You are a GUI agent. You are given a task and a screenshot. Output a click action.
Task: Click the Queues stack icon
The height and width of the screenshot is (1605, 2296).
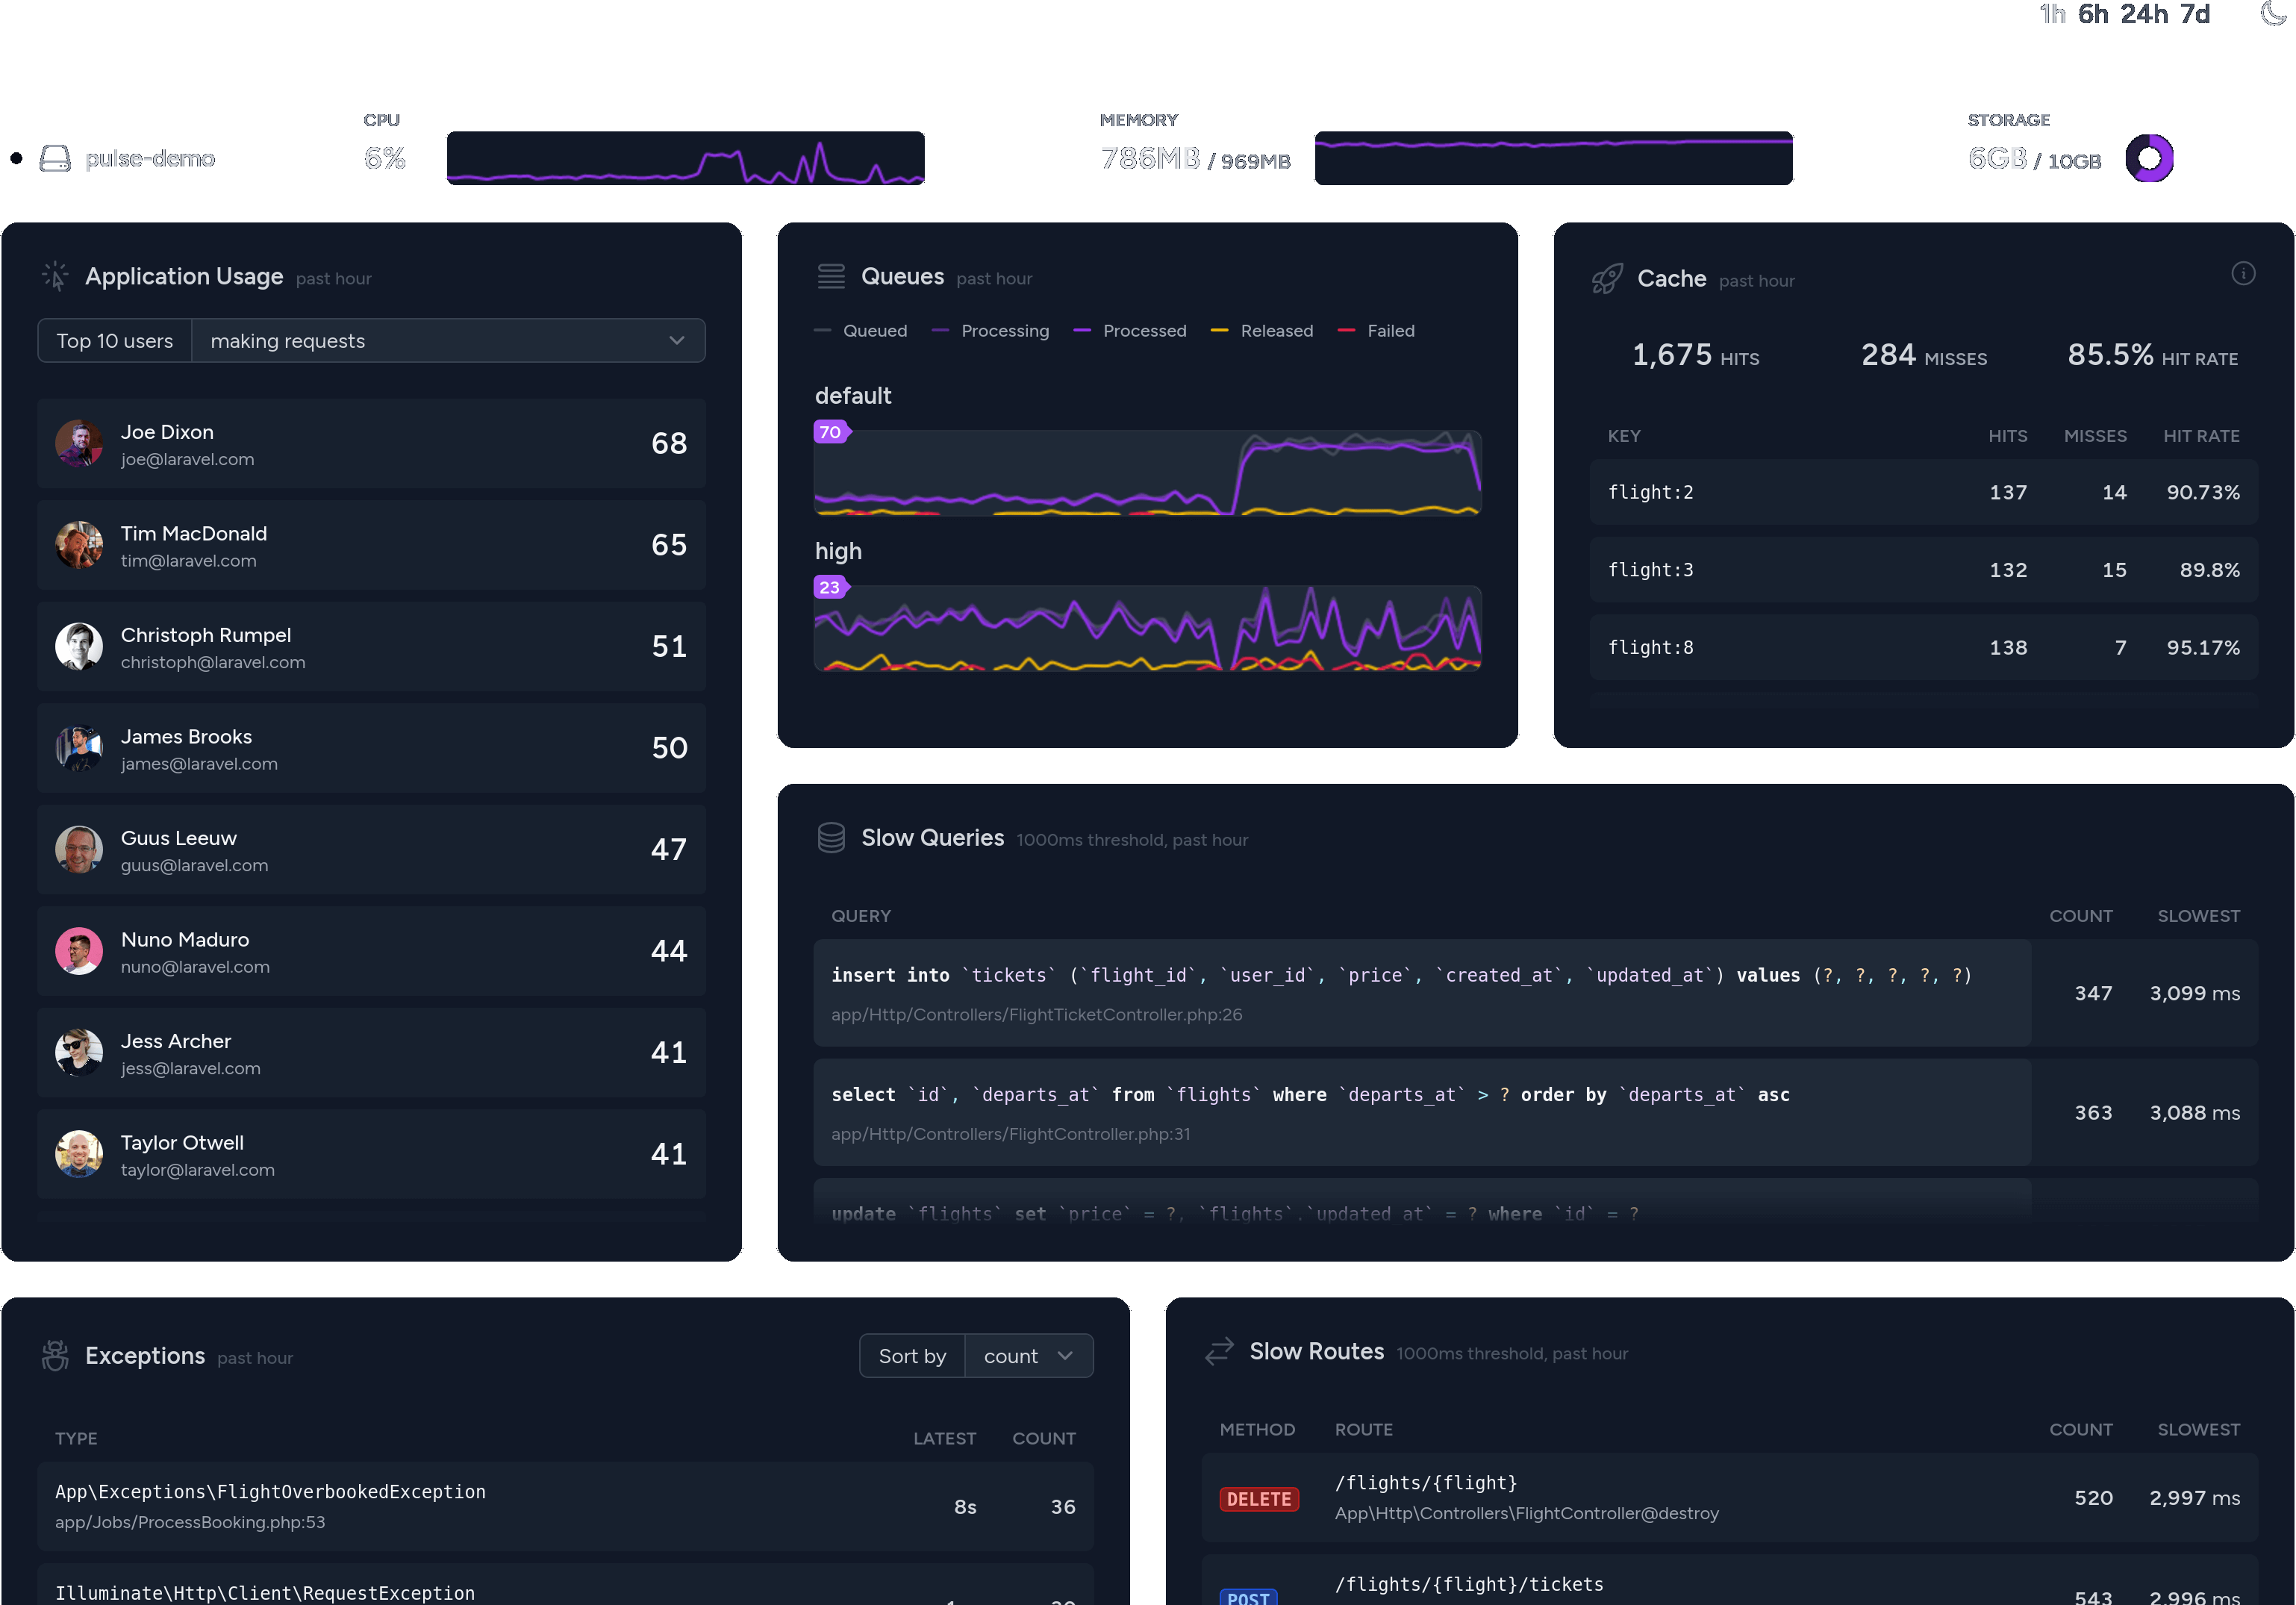pyautogui.click(x=831, y=276)
